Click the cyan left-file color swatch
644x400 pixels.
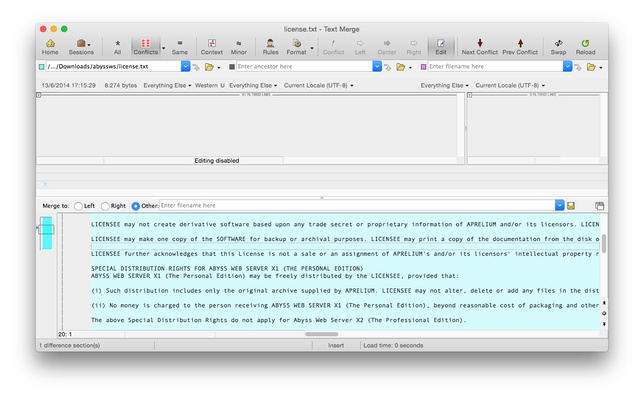pos(41,67)
